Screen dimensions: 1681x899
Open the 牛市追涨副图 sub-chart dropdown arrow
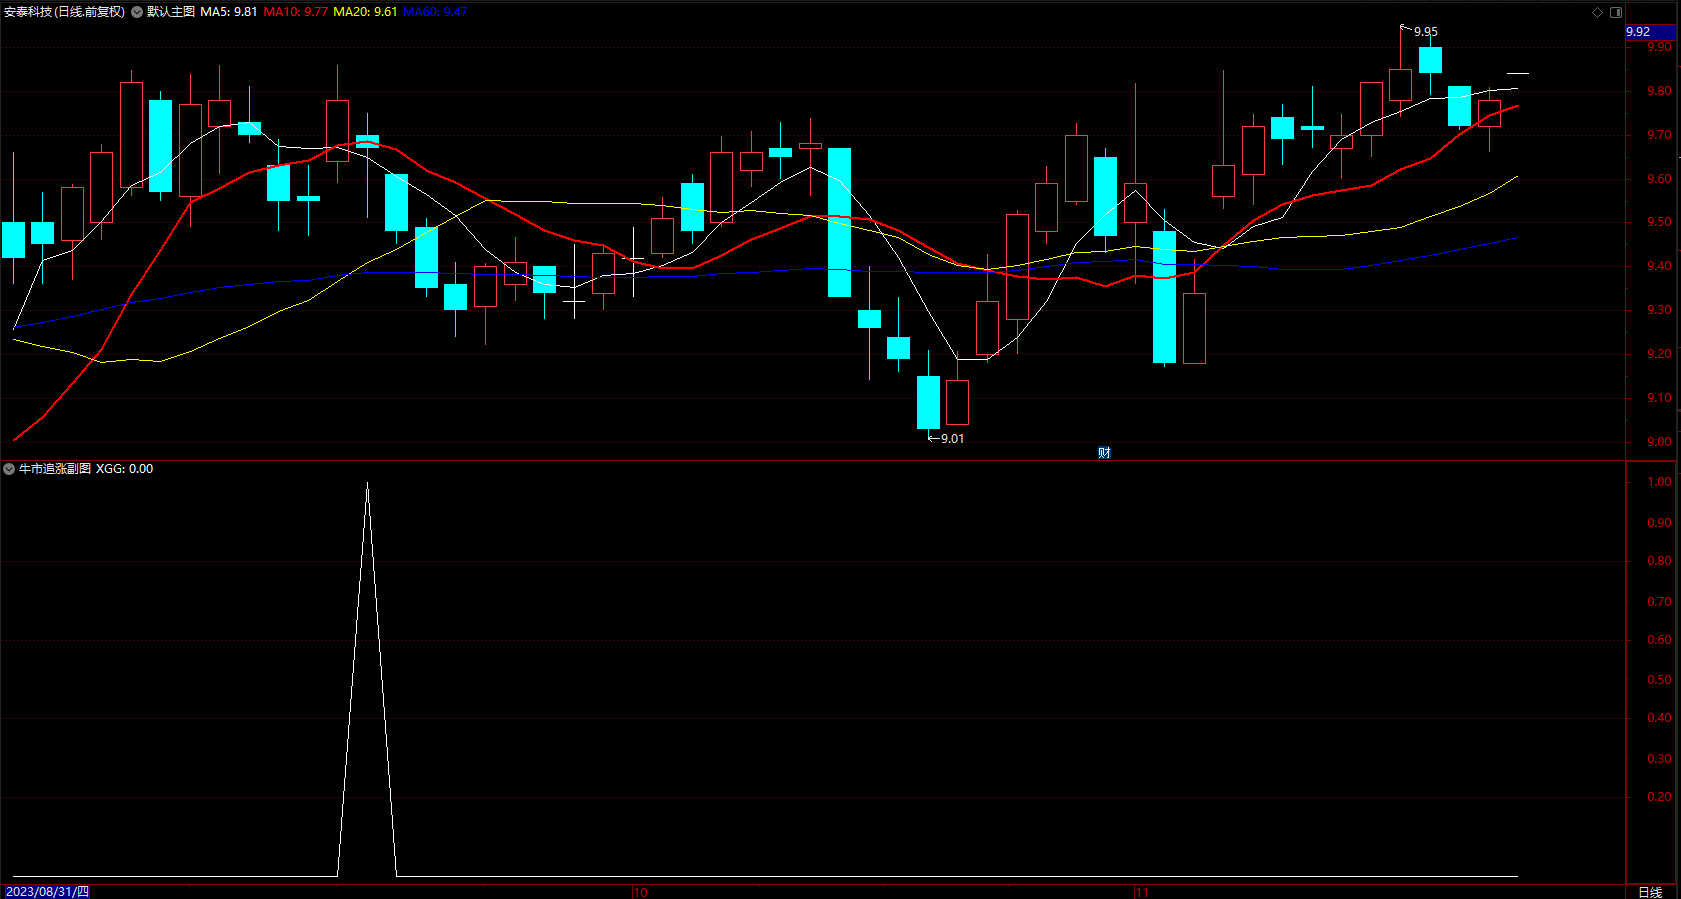(9, 469)
